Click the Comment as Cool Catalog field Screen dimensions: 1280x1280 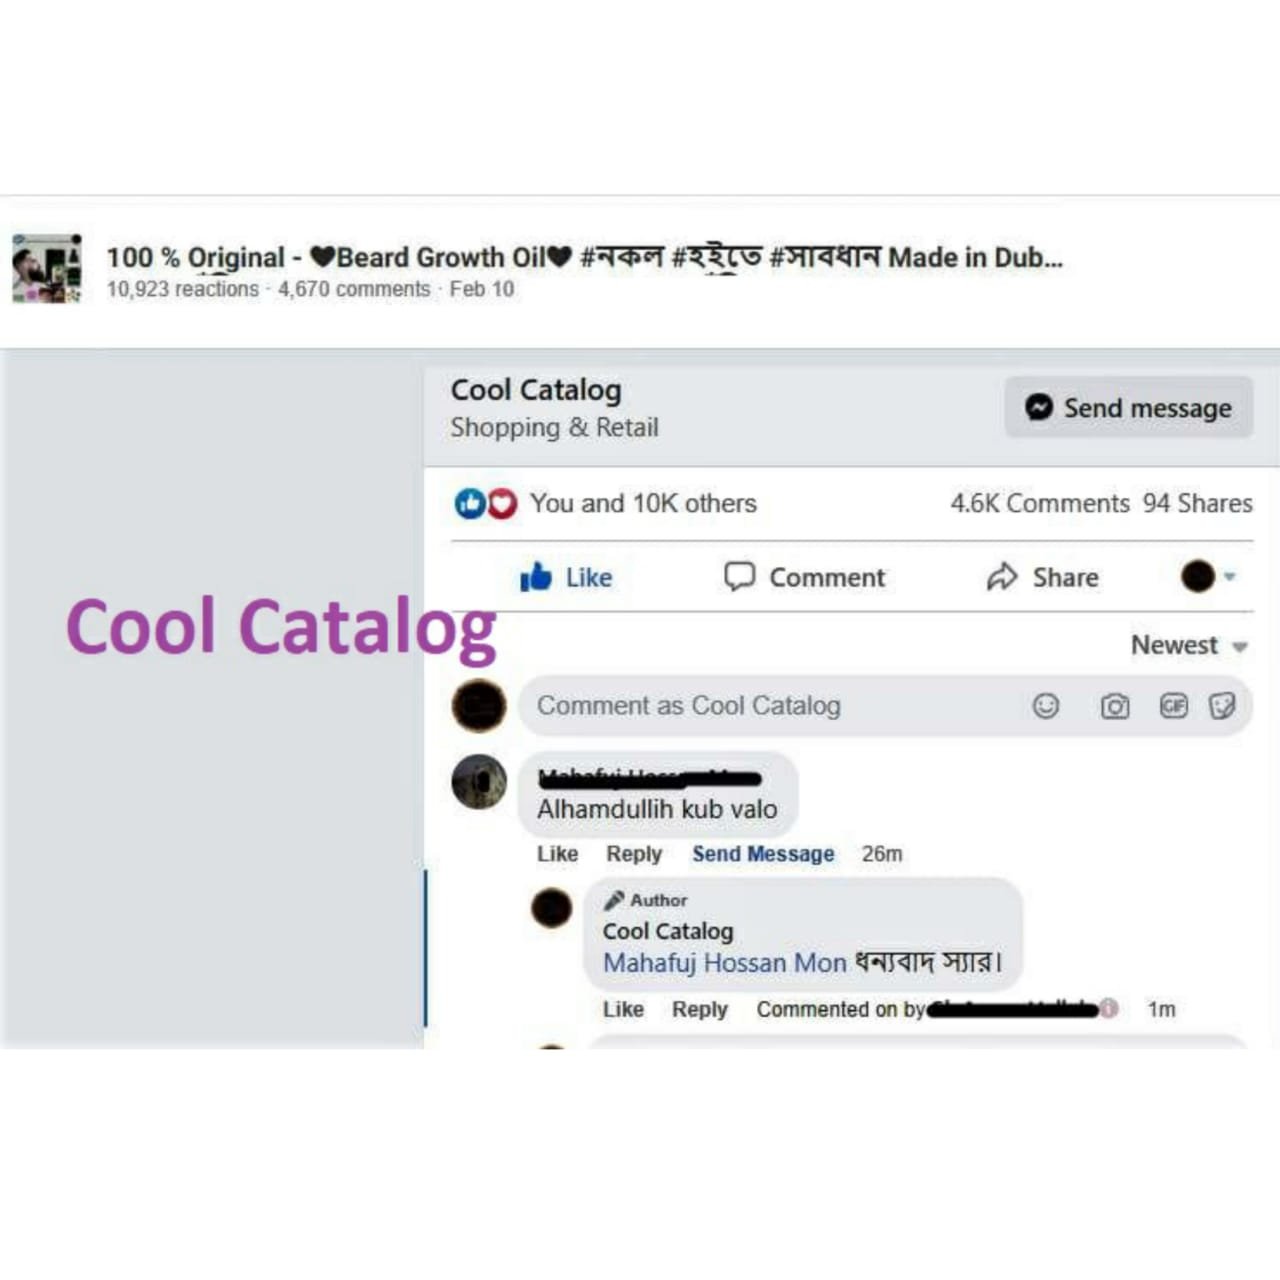point(885,706)
